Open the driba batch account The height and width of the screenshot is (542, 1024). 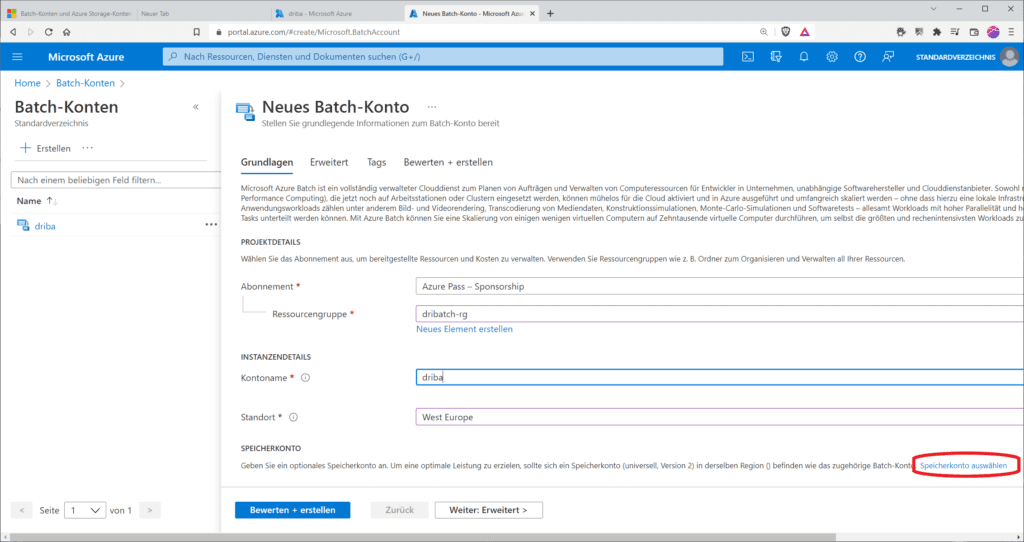(x=45, y=226)
